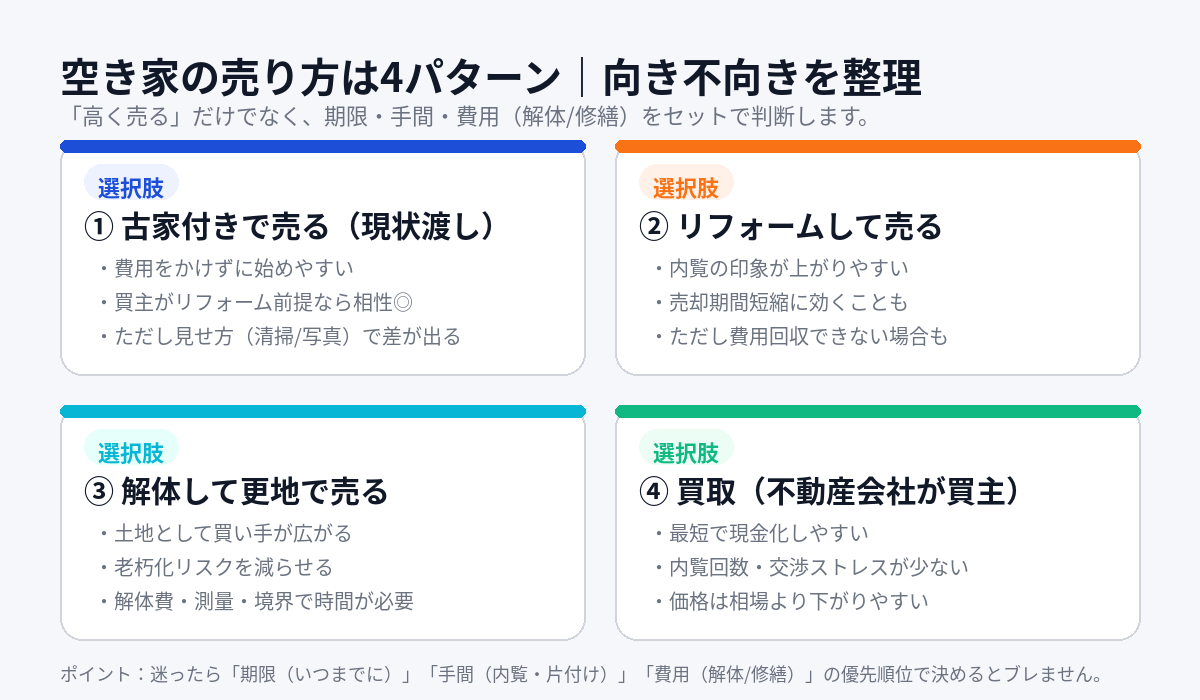Click the green bar above card ④
Viewport: 1200px width, 700px height.
877,412
